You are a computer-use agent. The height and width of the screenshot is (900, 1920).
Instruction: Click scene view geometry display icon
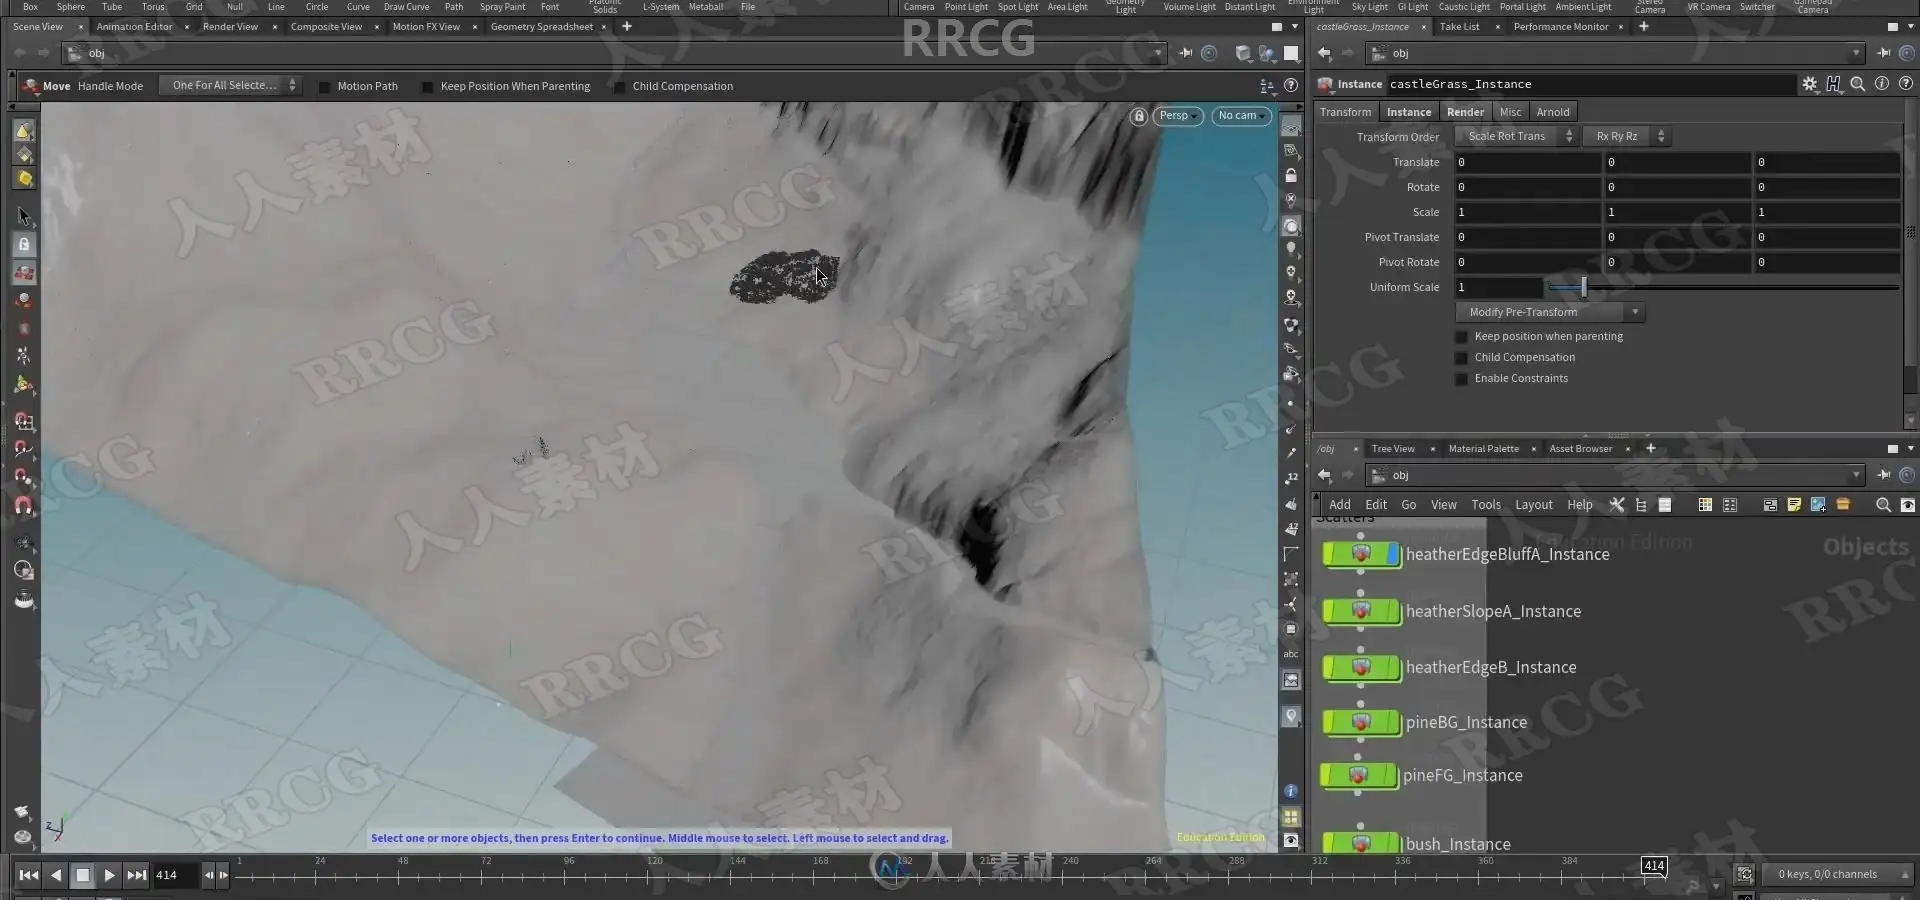(1242, 53)
